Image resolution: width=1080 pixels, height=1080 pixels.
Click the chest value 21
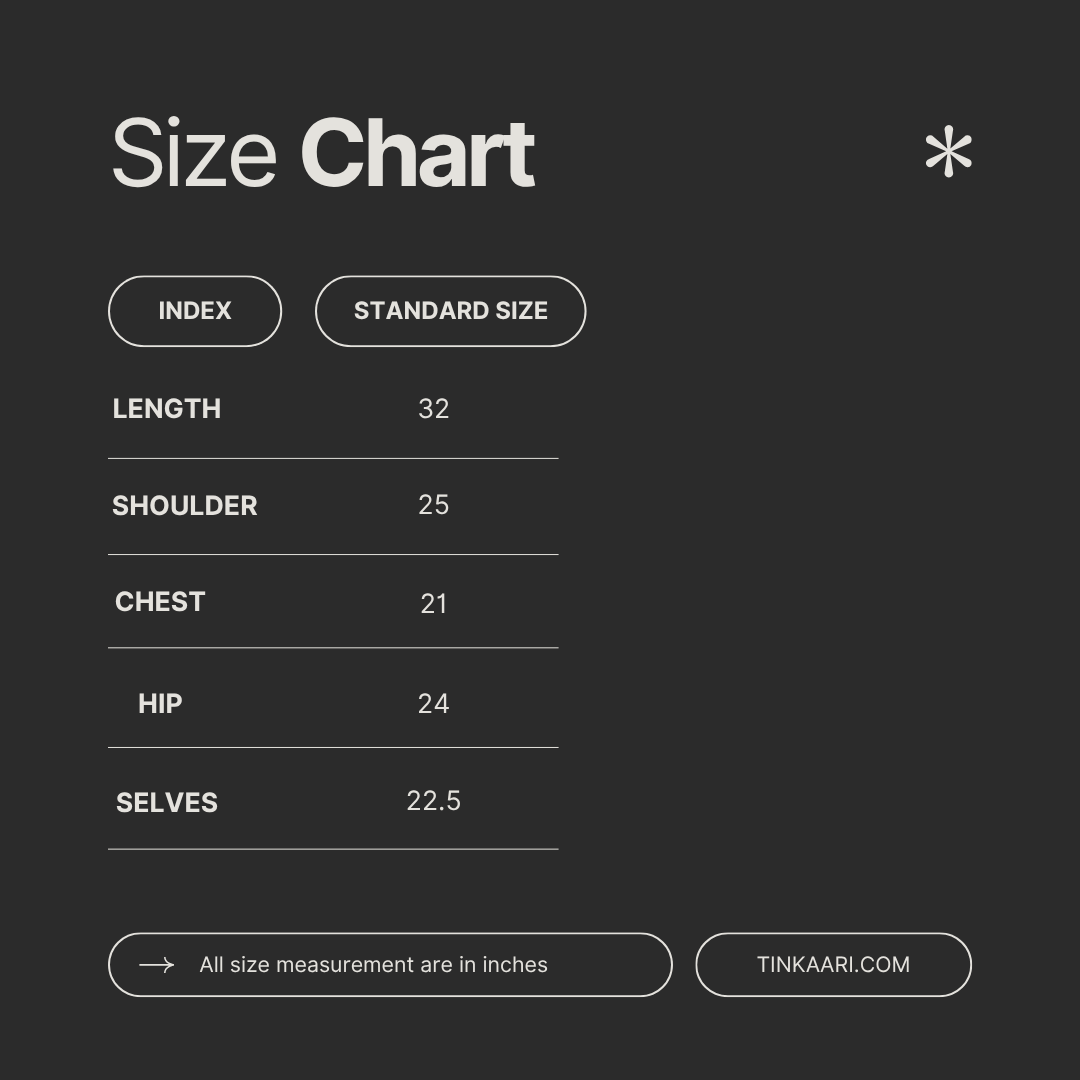click(433, 604)
